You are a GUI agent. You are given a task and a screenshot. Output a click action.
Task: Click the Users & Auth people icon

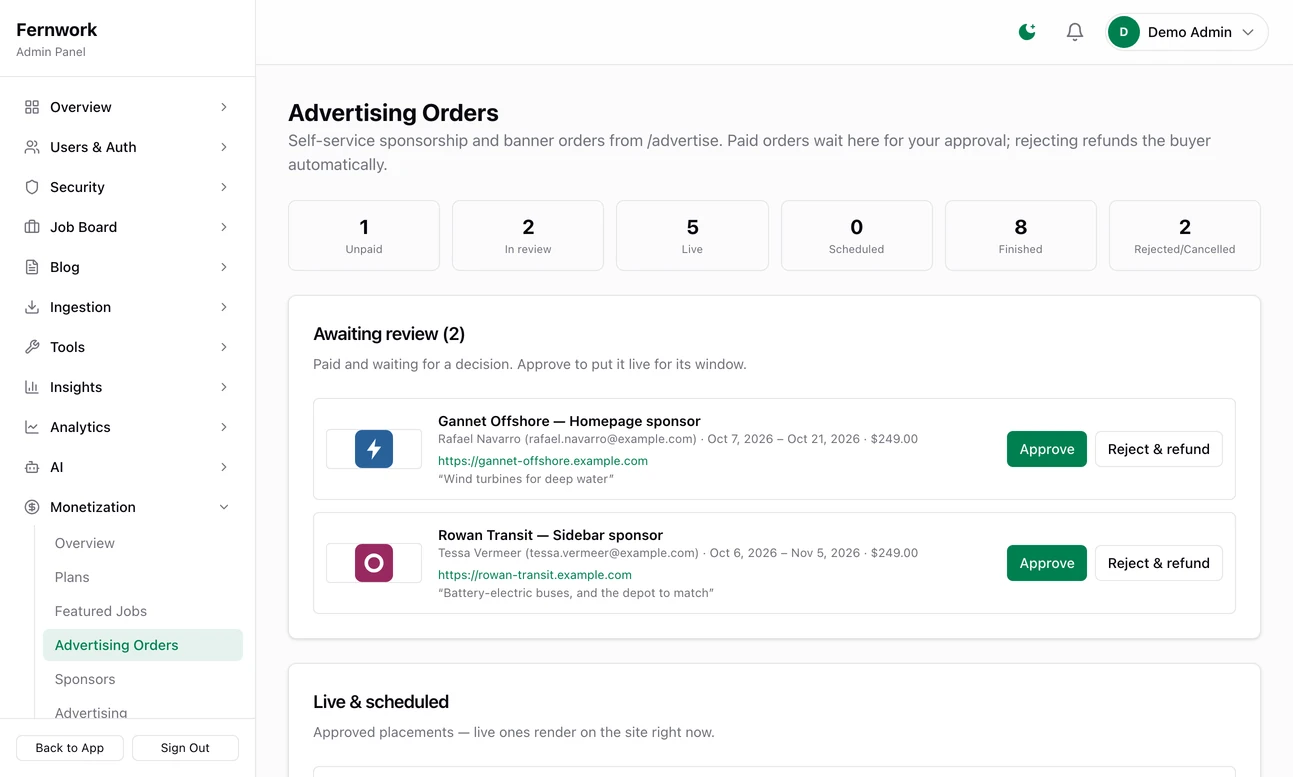pyautogui.click(x=32, y=147)
